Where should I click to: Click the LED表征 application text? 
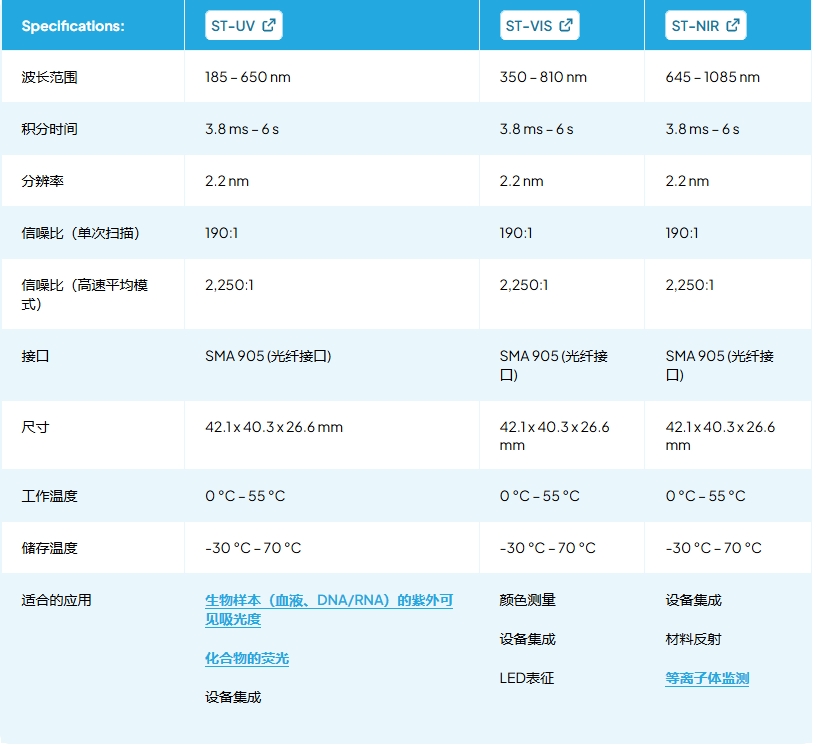click(527, 678)
